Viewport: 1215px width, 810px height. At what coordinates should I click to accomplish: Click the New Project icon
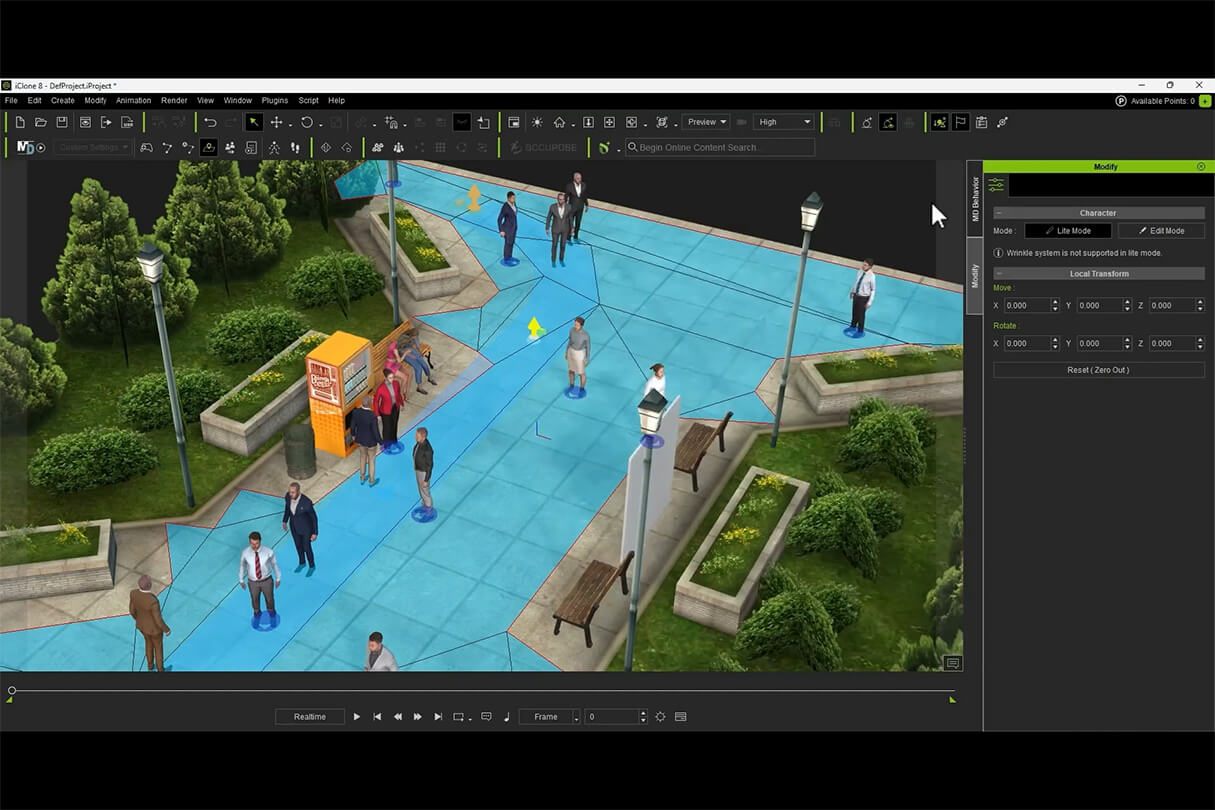20,122
